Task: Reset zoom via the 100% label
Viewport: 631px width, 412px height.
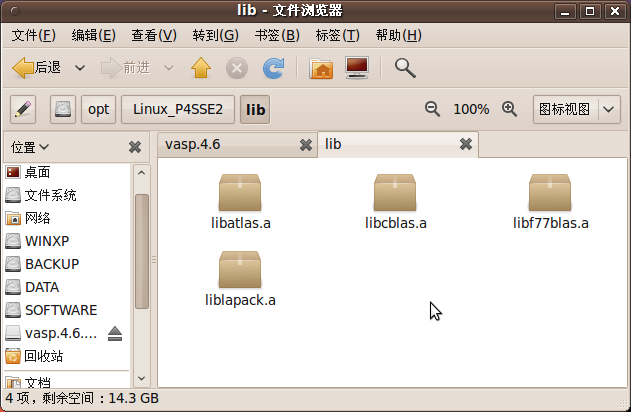Action: pos(471,109)
